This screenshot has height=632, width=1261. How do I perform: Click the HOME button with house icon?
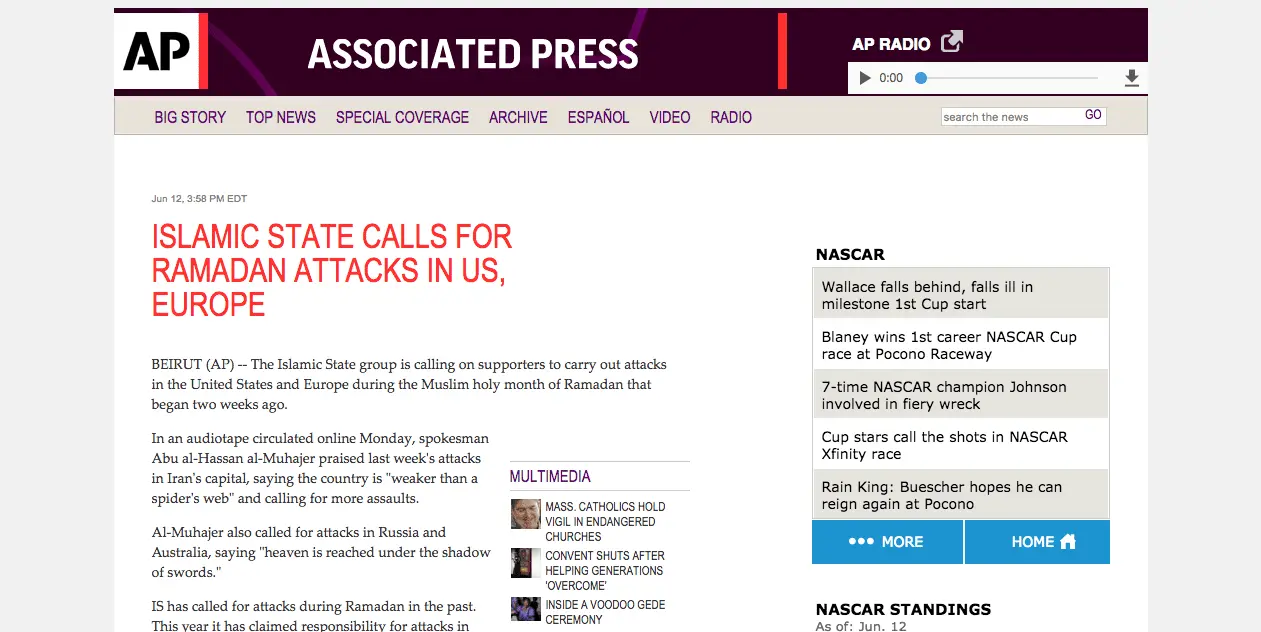pyautogui.click(x=1038, y=542)
